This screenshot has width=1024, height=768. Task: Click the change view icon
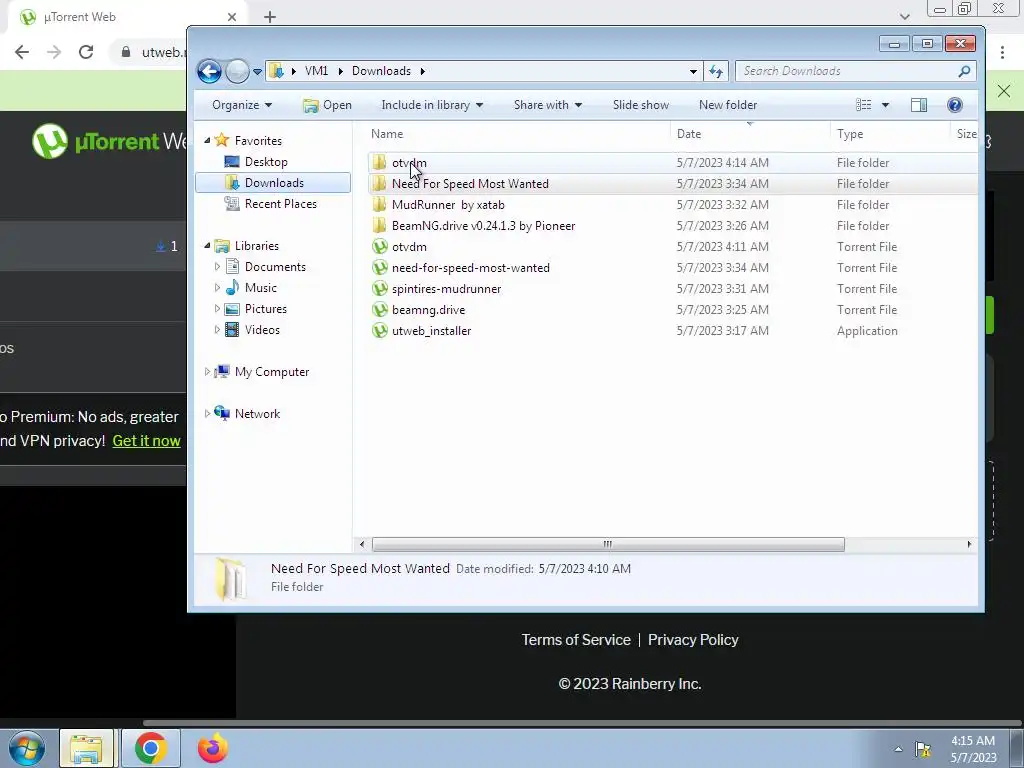tap(863, 105)
